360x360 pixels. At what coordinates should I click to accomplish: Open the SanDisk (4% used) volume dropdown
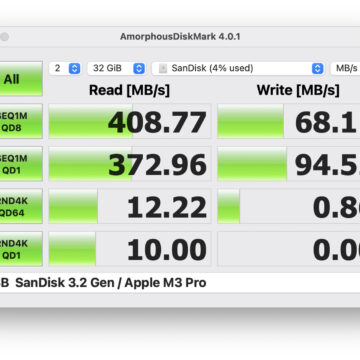238,68
